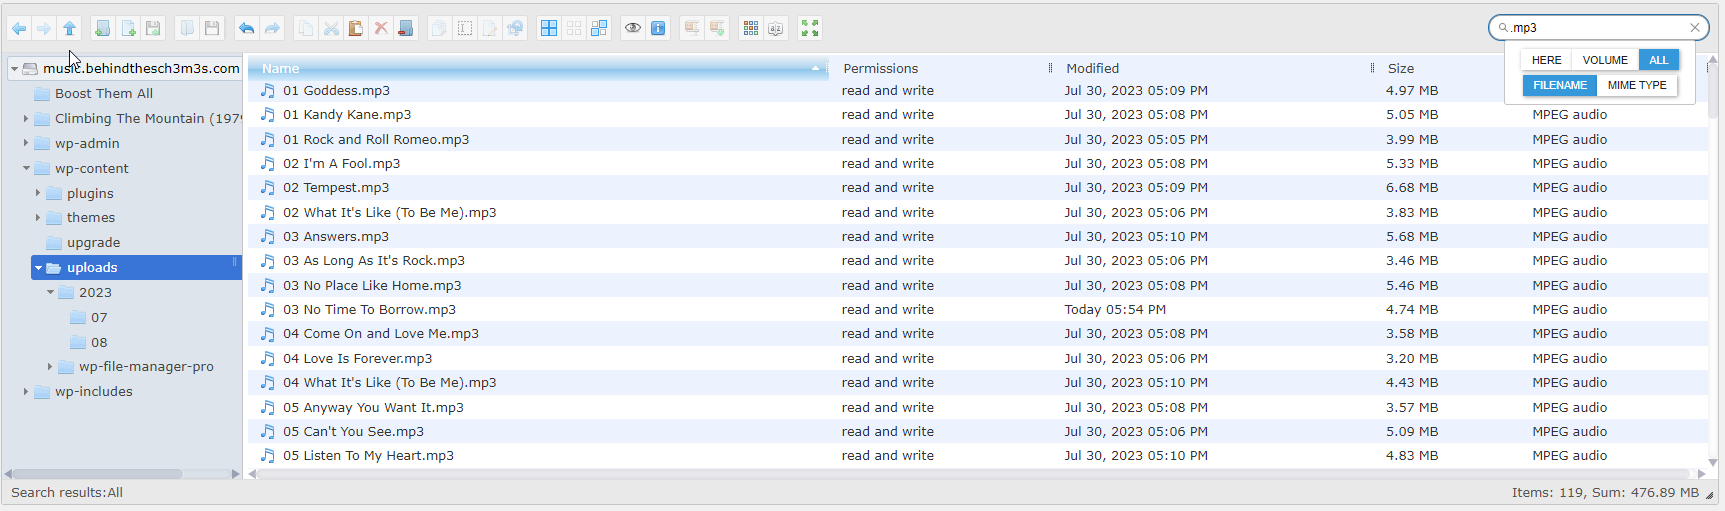Open the 08 folder in tree
This screenshot has width=1725, height=511.
[99, 342]
